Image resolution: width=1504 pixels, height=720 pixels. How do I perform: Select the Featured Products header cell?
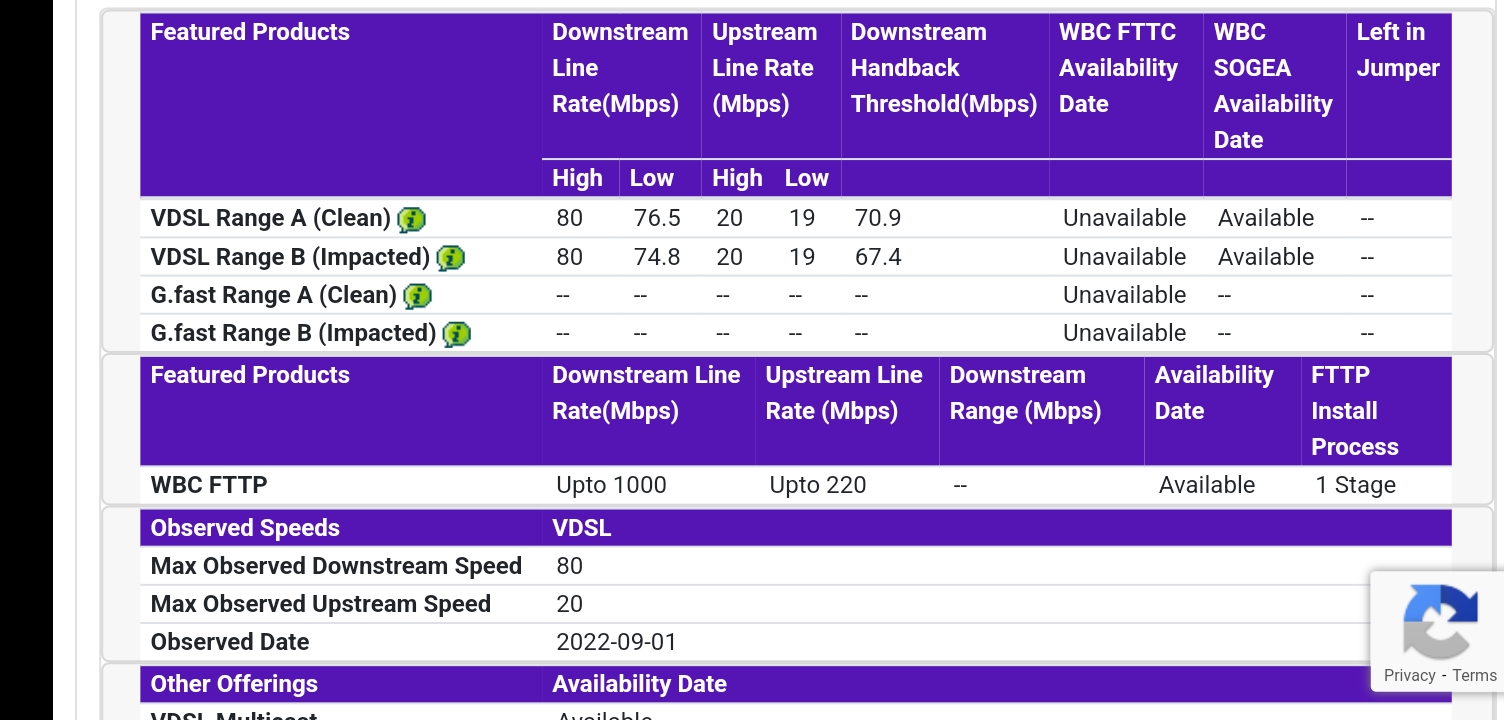(250, 31)
